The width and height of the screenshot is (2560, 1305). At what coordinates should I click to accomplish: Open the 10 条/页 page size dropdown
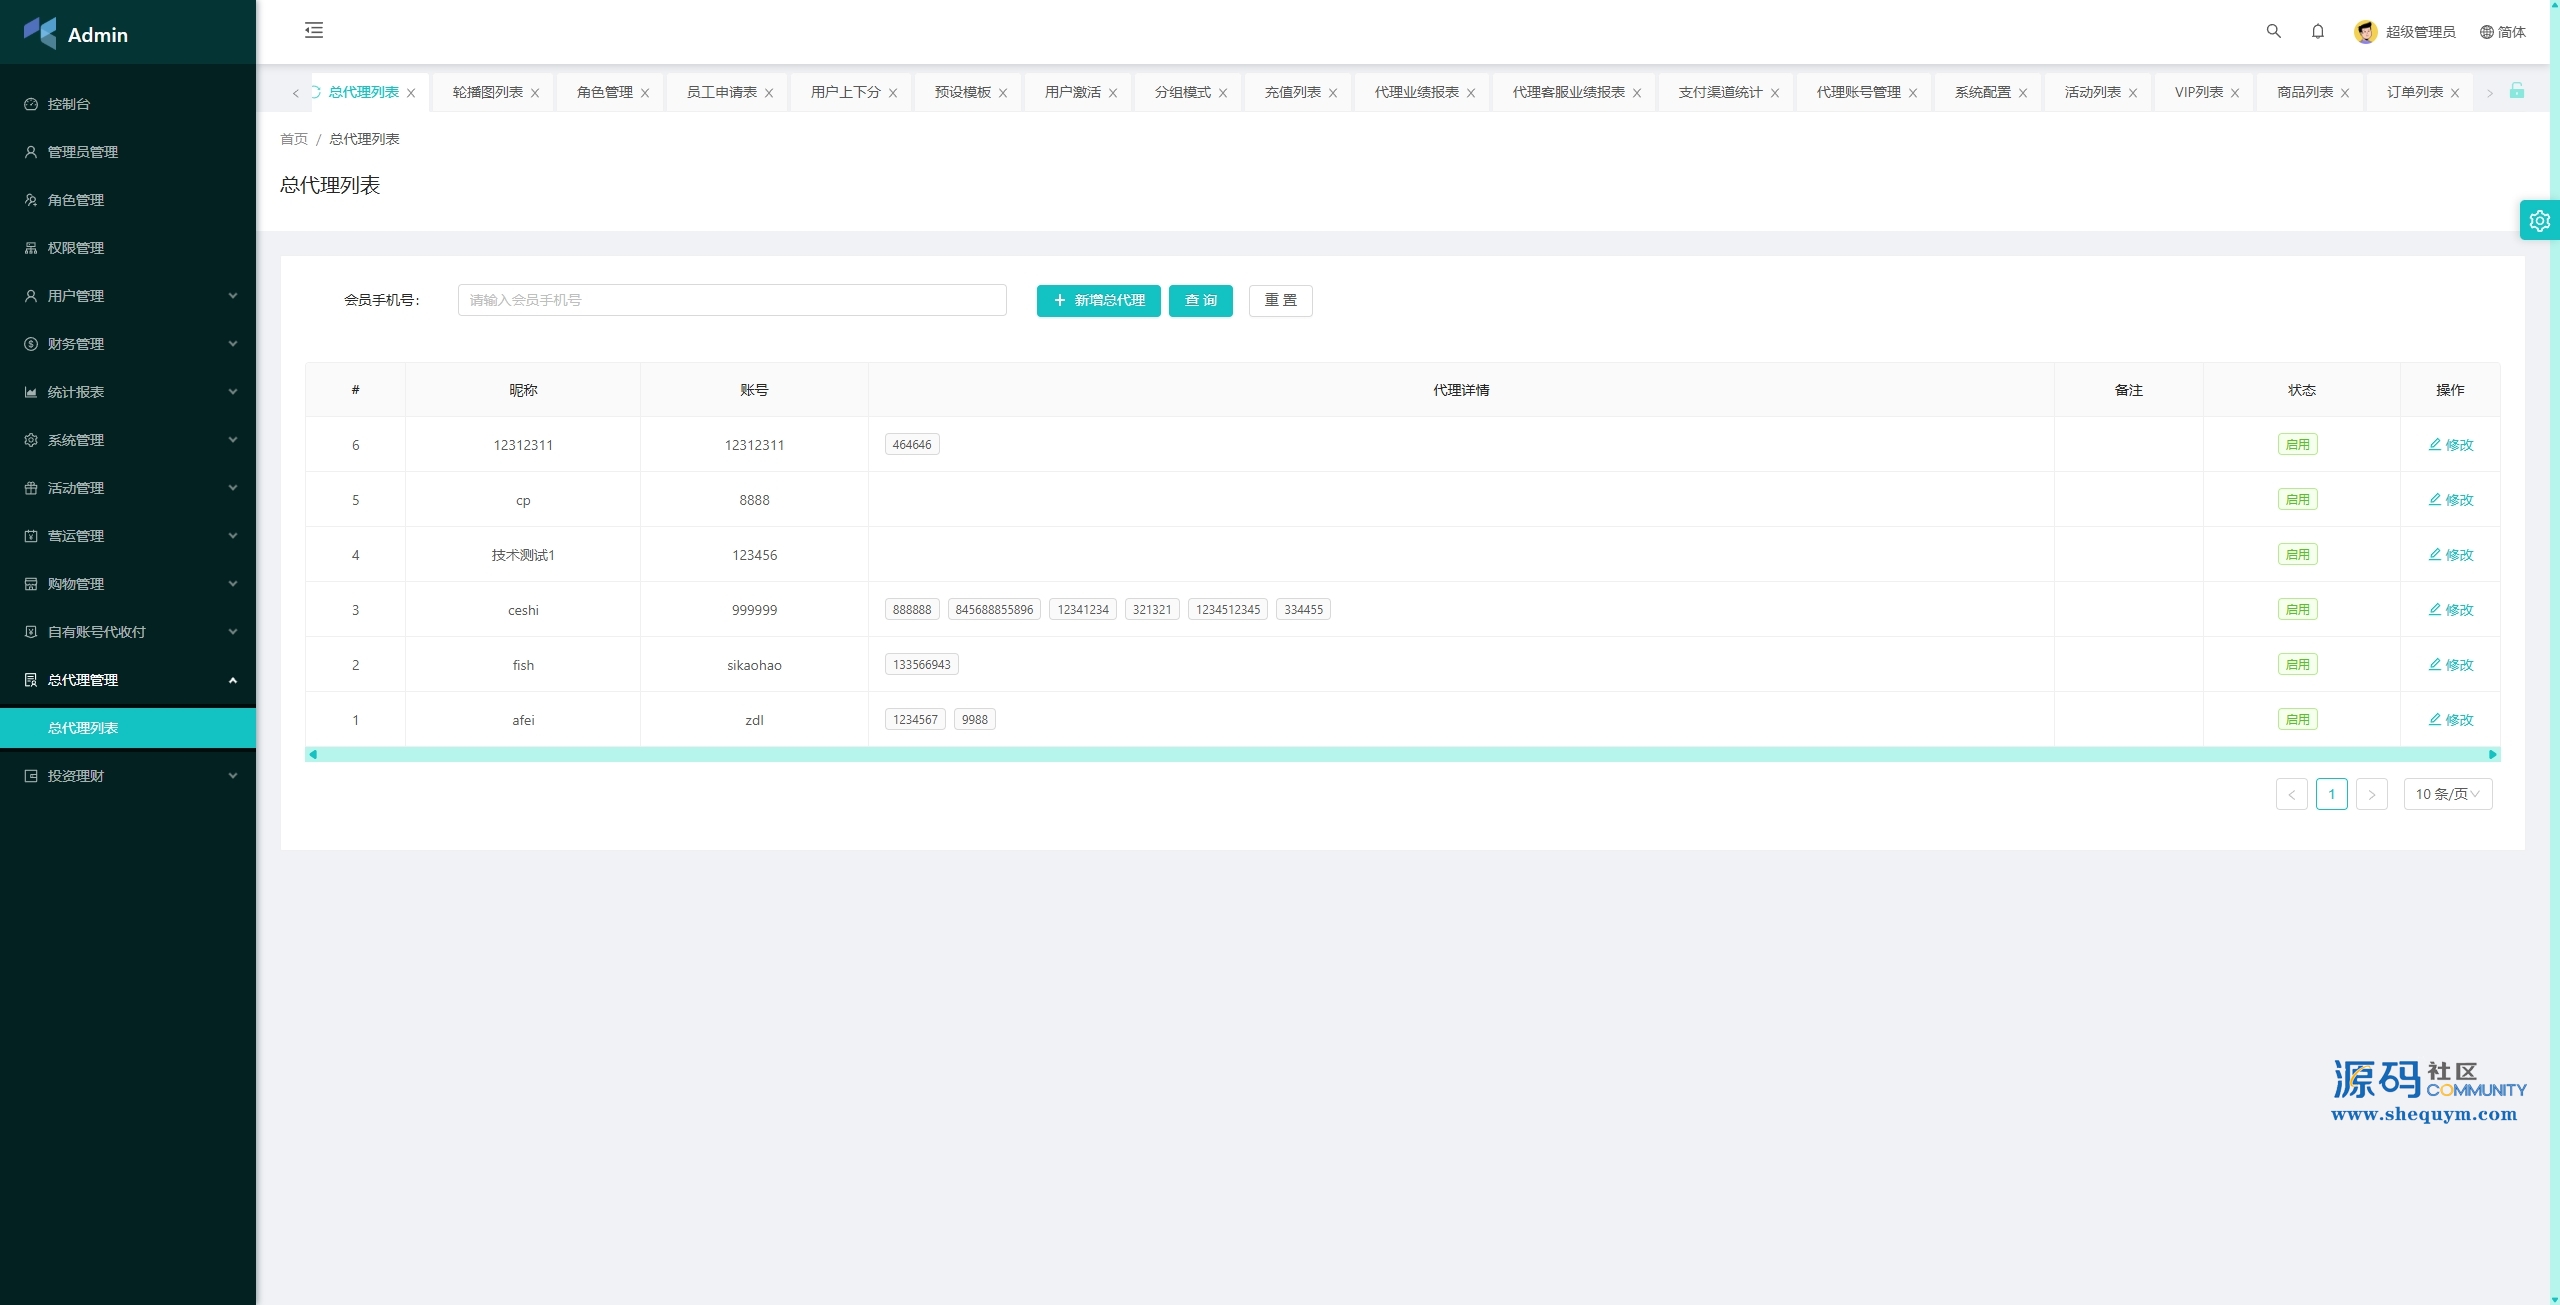click(2447, 794)
